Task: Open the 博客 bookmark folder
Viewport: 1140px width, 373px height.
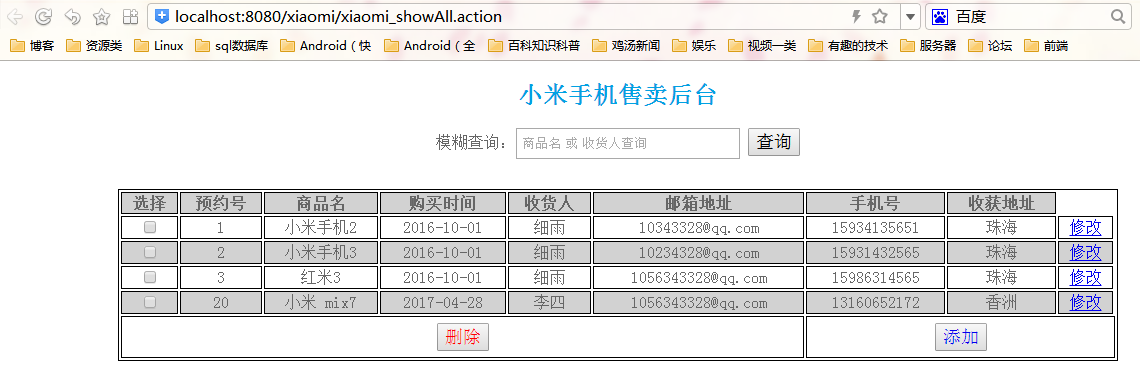Action: click(32, 46)
